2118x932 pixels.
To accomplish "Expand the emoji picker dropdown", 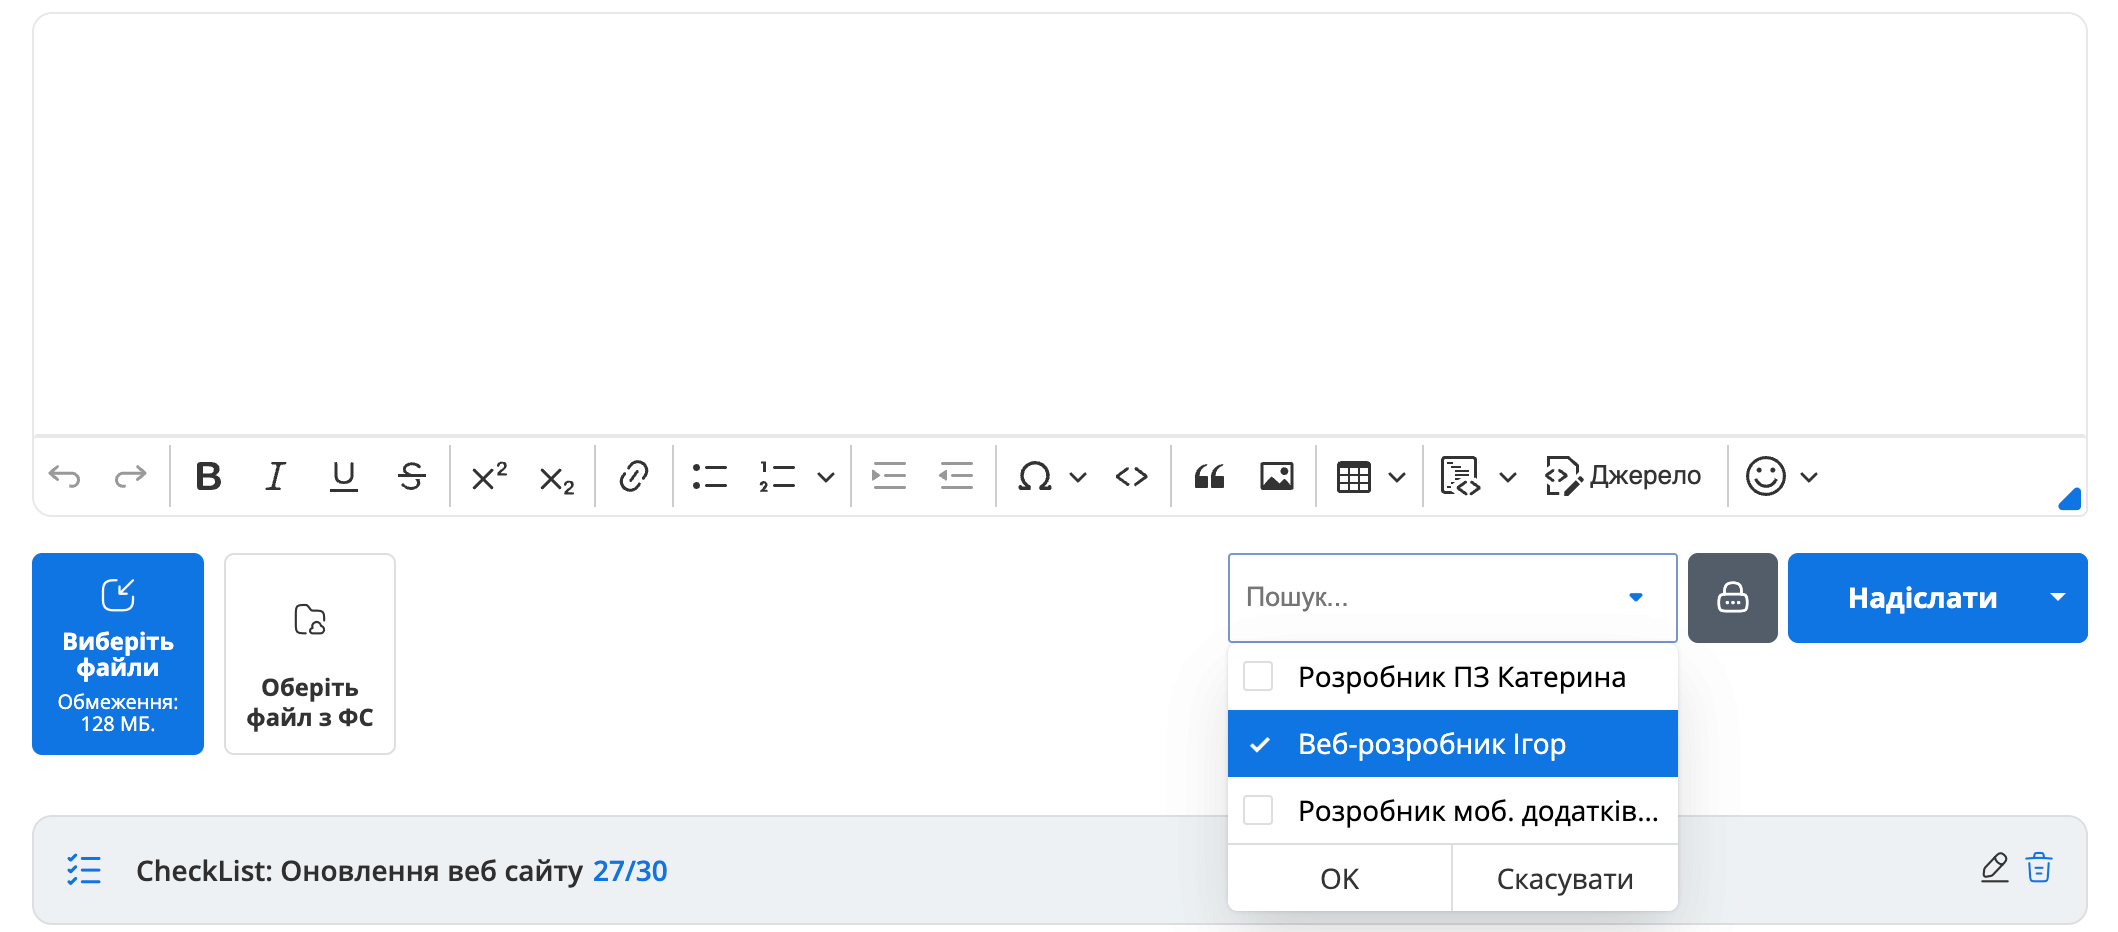I will (1808, 477).
